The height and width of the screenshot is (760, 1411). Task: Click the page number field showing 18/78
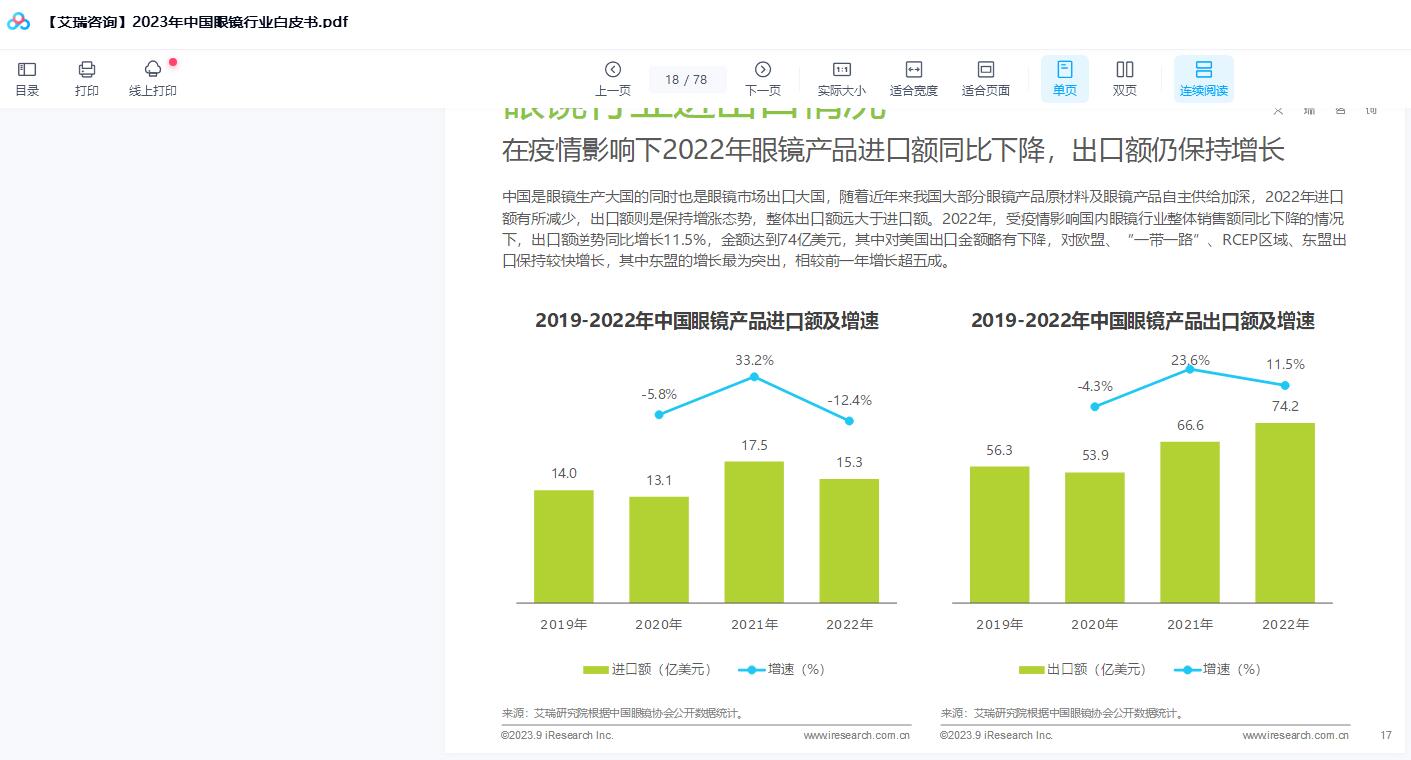687,77
